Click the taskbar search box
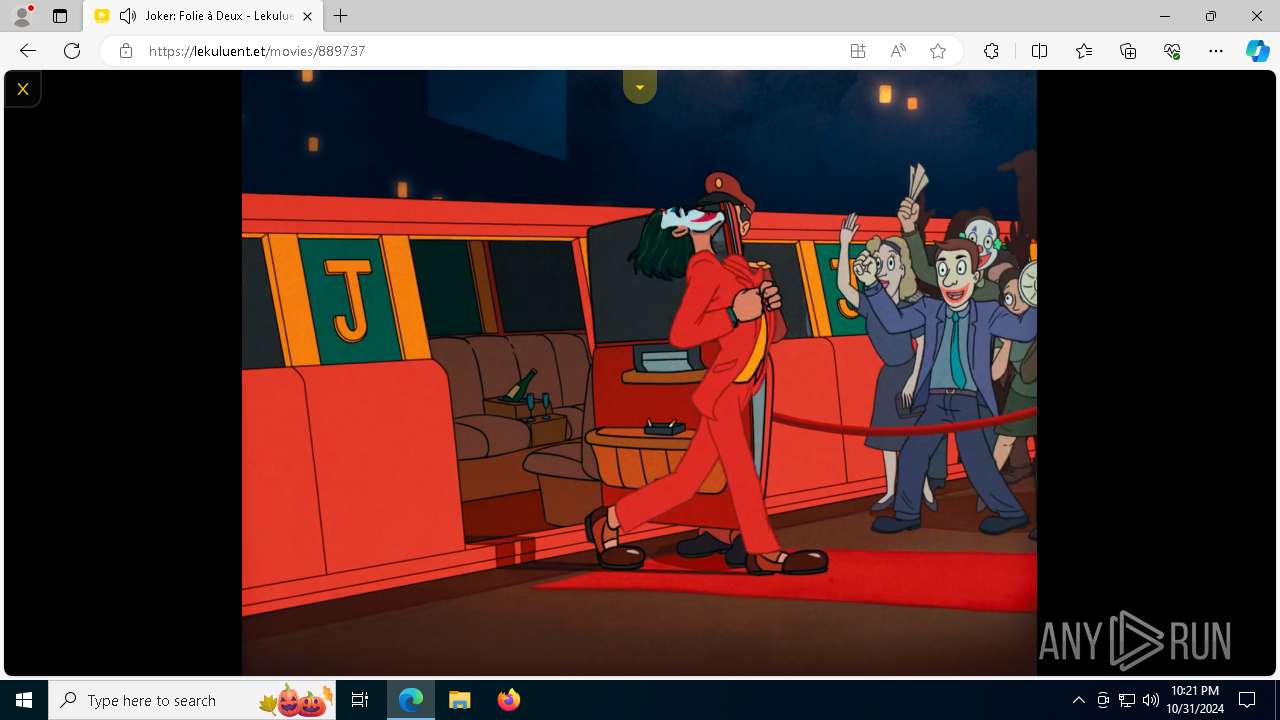Image resolution: width=1280 pixels, height=720 pixels. coord(193,700)
